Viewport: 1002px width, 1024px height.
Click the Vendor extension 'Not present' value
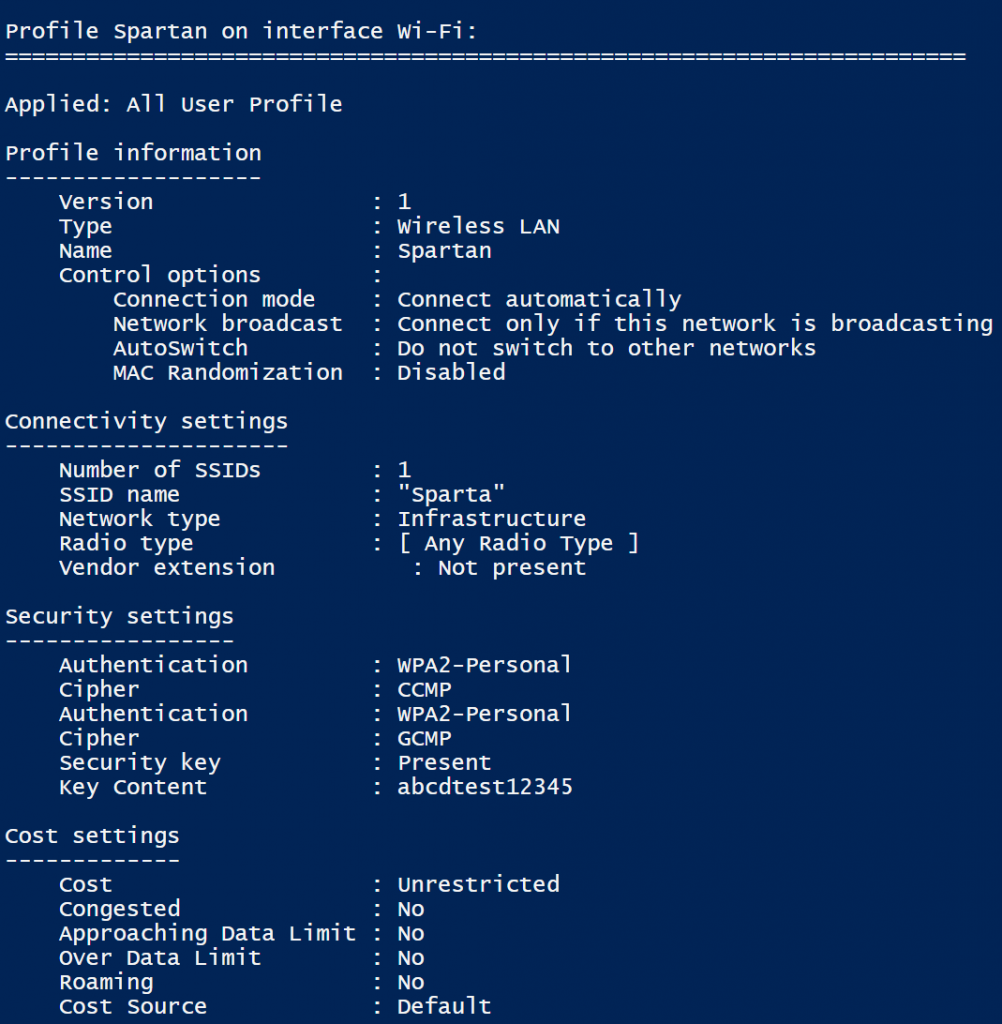pyautogui.click(x=512, y=568)
